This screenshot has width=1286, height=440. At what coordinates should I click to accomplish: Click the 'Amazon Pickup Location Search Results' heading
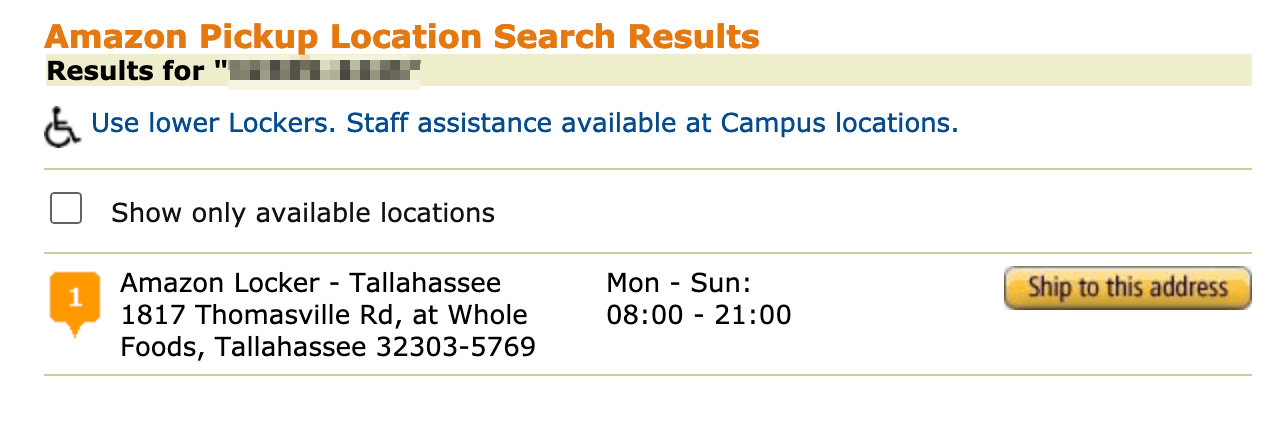[402, 36]
